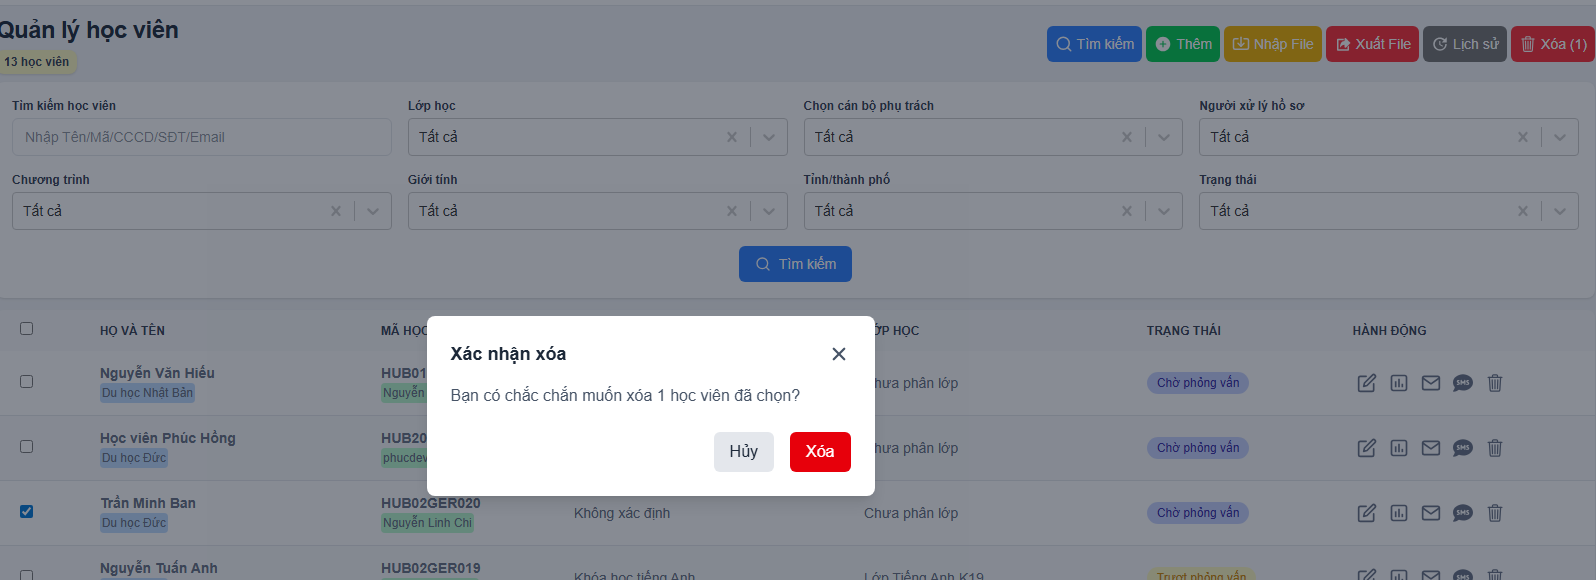Open chart statistics for Nguyễn Văn Hiếu
1596x580 pixels.
1399,383
